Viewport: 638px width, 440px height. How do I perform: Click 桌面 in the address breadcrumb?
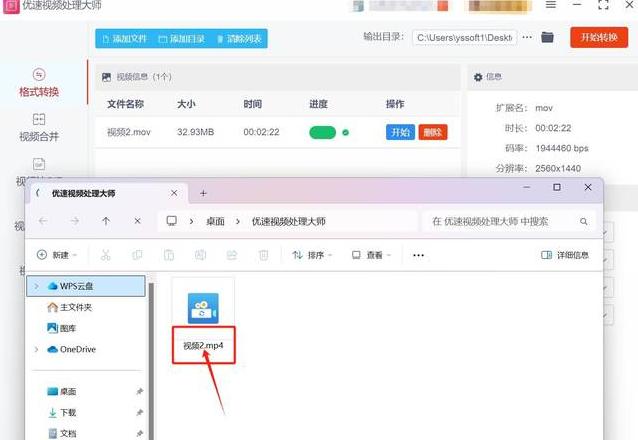(215, 221)
